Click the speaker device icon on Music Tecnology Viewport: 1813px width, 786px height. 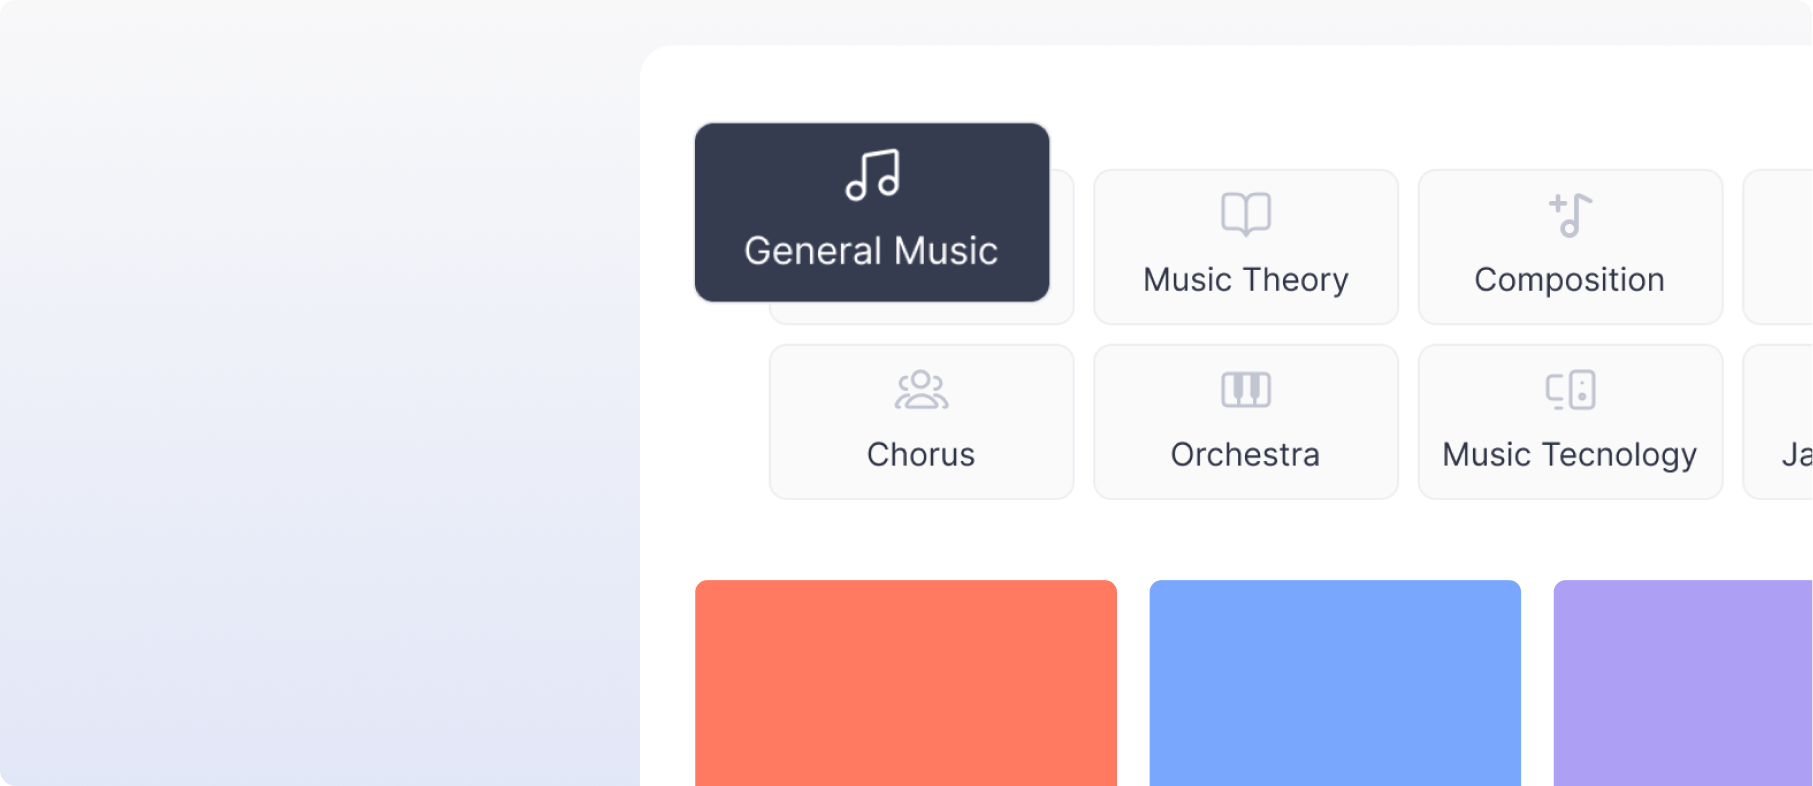tap(1569, 390)
